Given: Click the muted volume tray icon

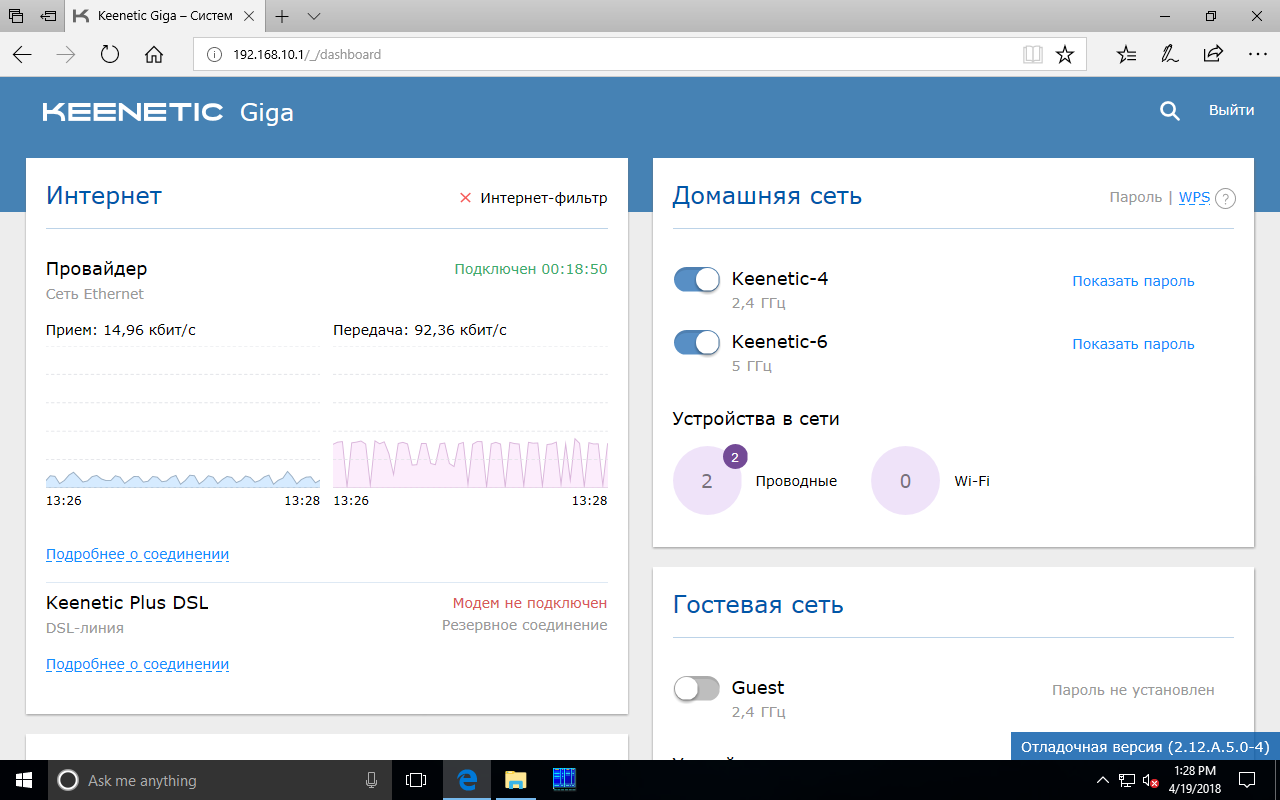Looking at the screenshot, I should [1151, 780].
